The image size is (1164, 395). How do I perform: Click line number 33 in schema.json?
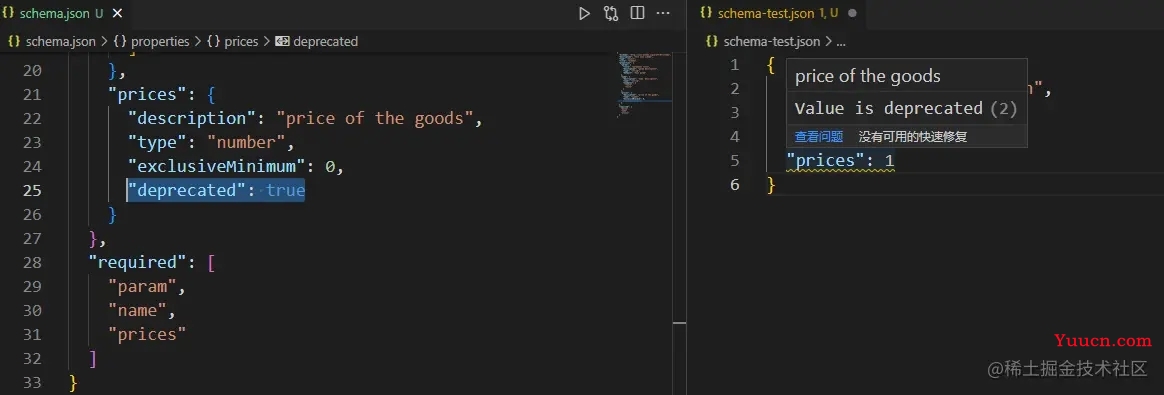(x=32, y=382)
